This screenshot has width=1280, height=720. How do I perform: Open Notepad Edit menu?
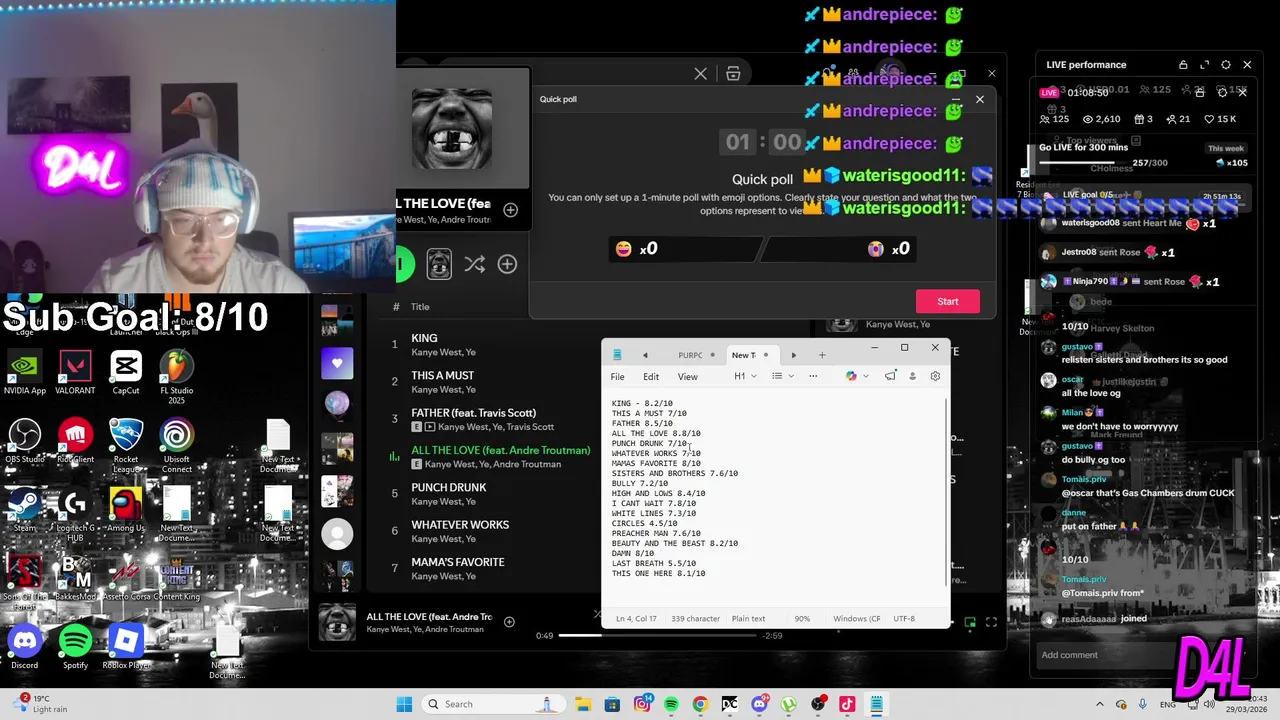click(x=651, y=377)
